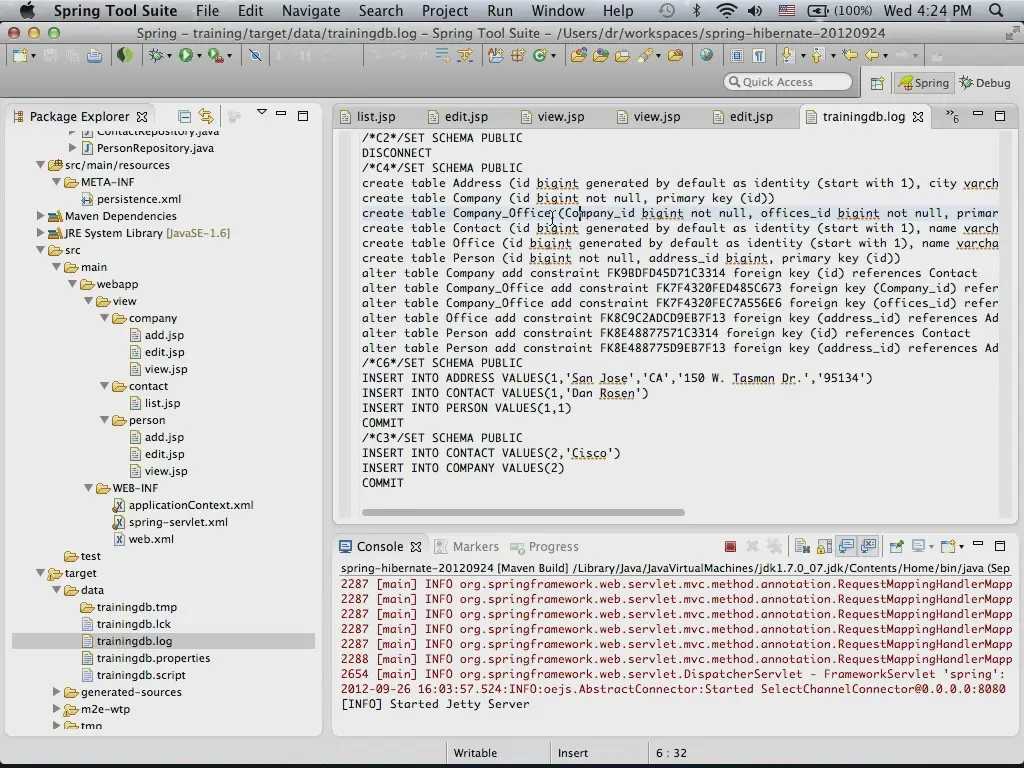Image resolution: width=1024 pixels, height=768 pixels.
Task: Open the File menu
Action: tap(207, 10)
